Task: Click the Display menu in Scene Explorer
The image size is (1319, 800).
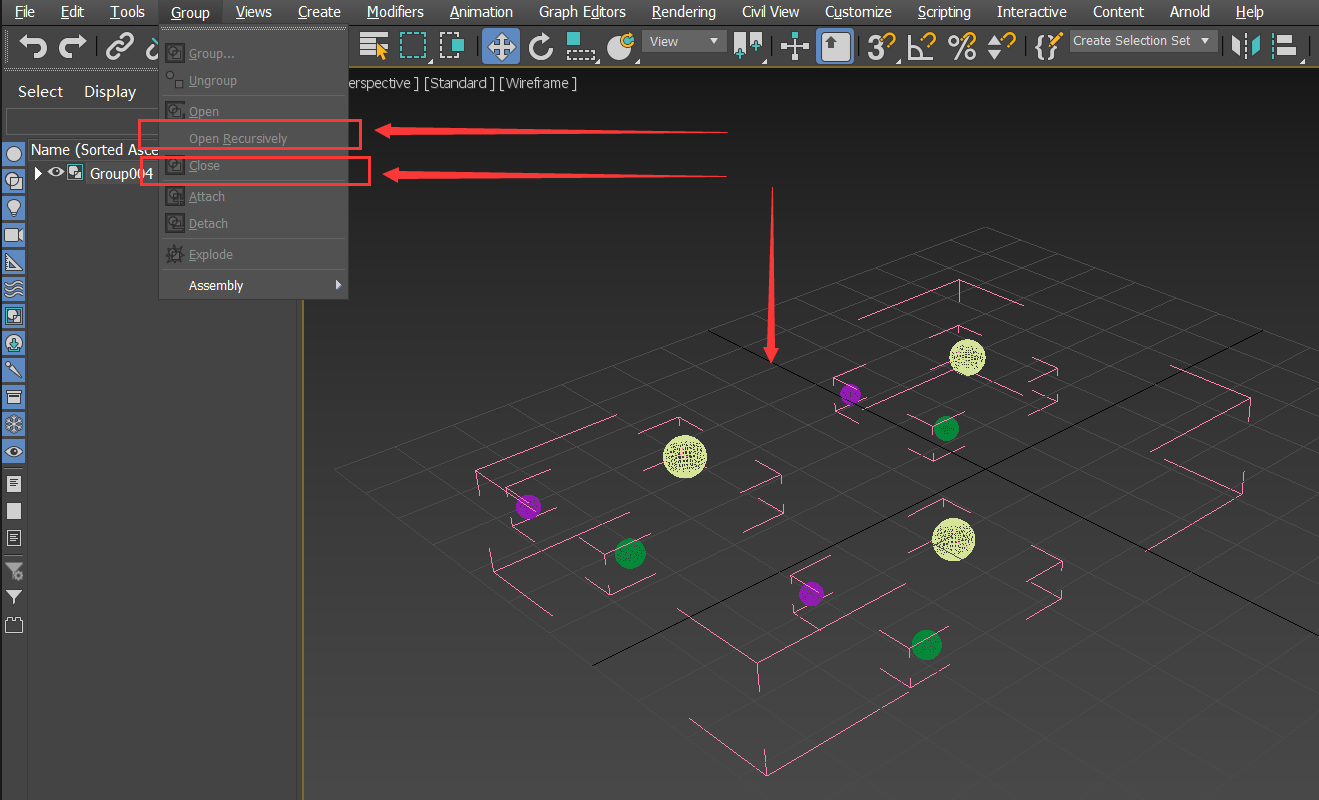Action: [110, 92]
